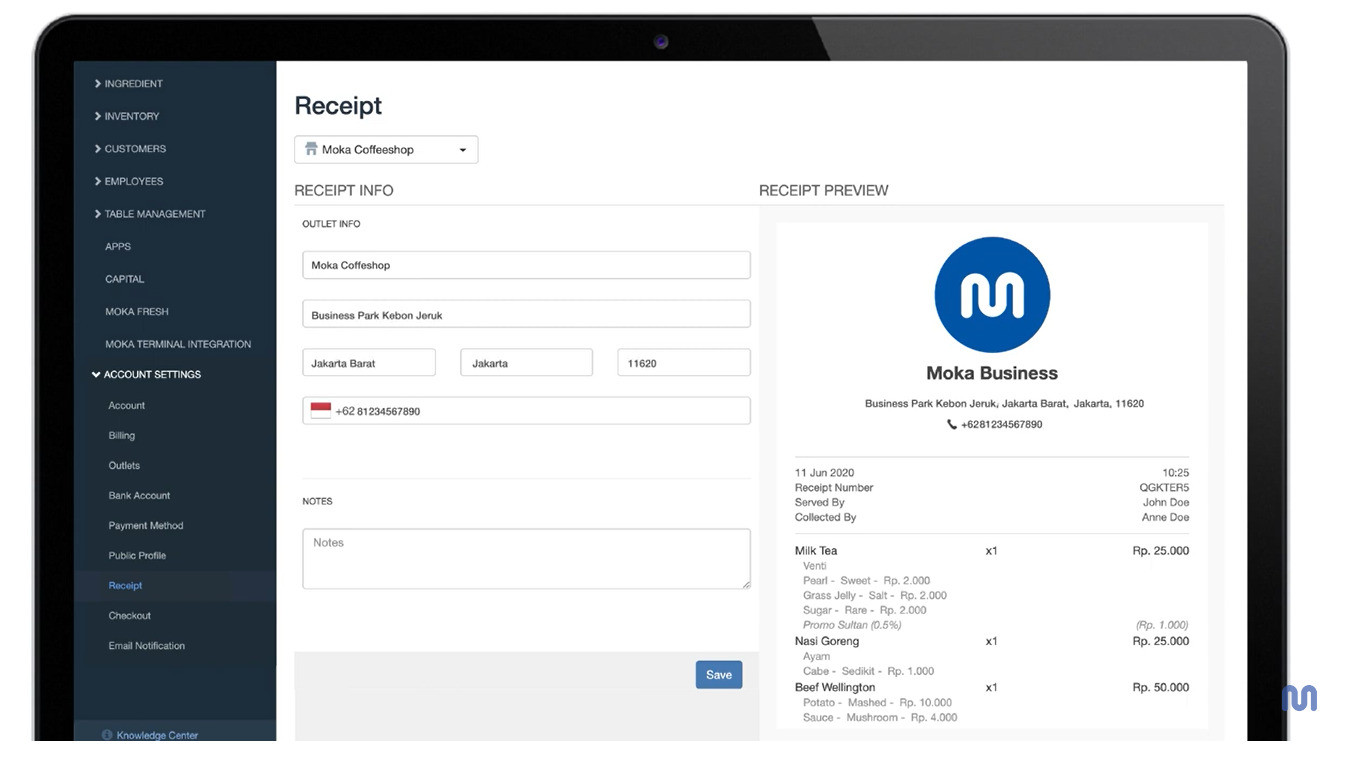Focus the postal code field 11620

pyautogui.click(x=683, y=363)
